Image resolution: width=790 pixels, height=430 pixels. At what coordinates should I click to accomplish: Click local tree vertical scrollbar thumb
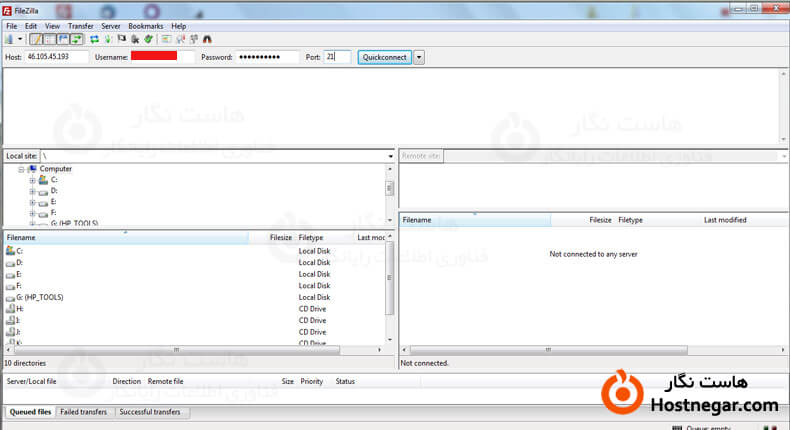coord(389,189)
